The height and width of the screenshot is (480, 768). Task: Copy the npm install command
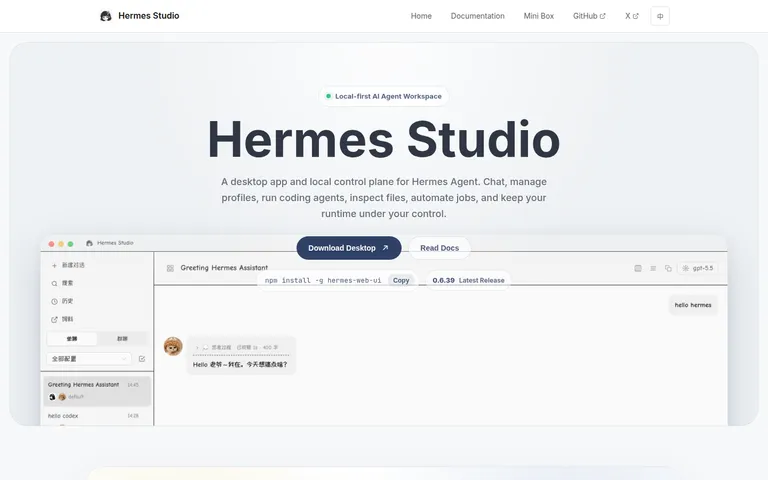coord(401,280)
